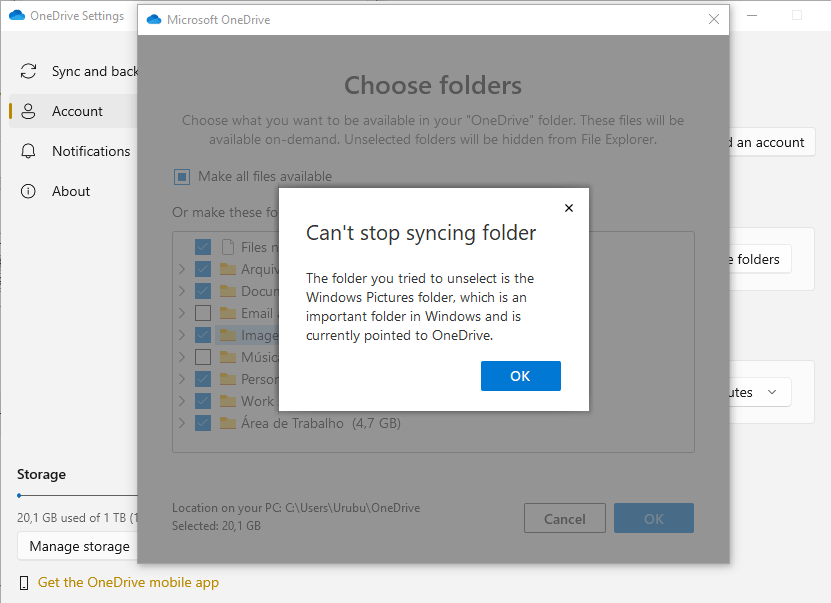Uncheck the Work folder checkbox
831x603 pixels.
(203, 401)
